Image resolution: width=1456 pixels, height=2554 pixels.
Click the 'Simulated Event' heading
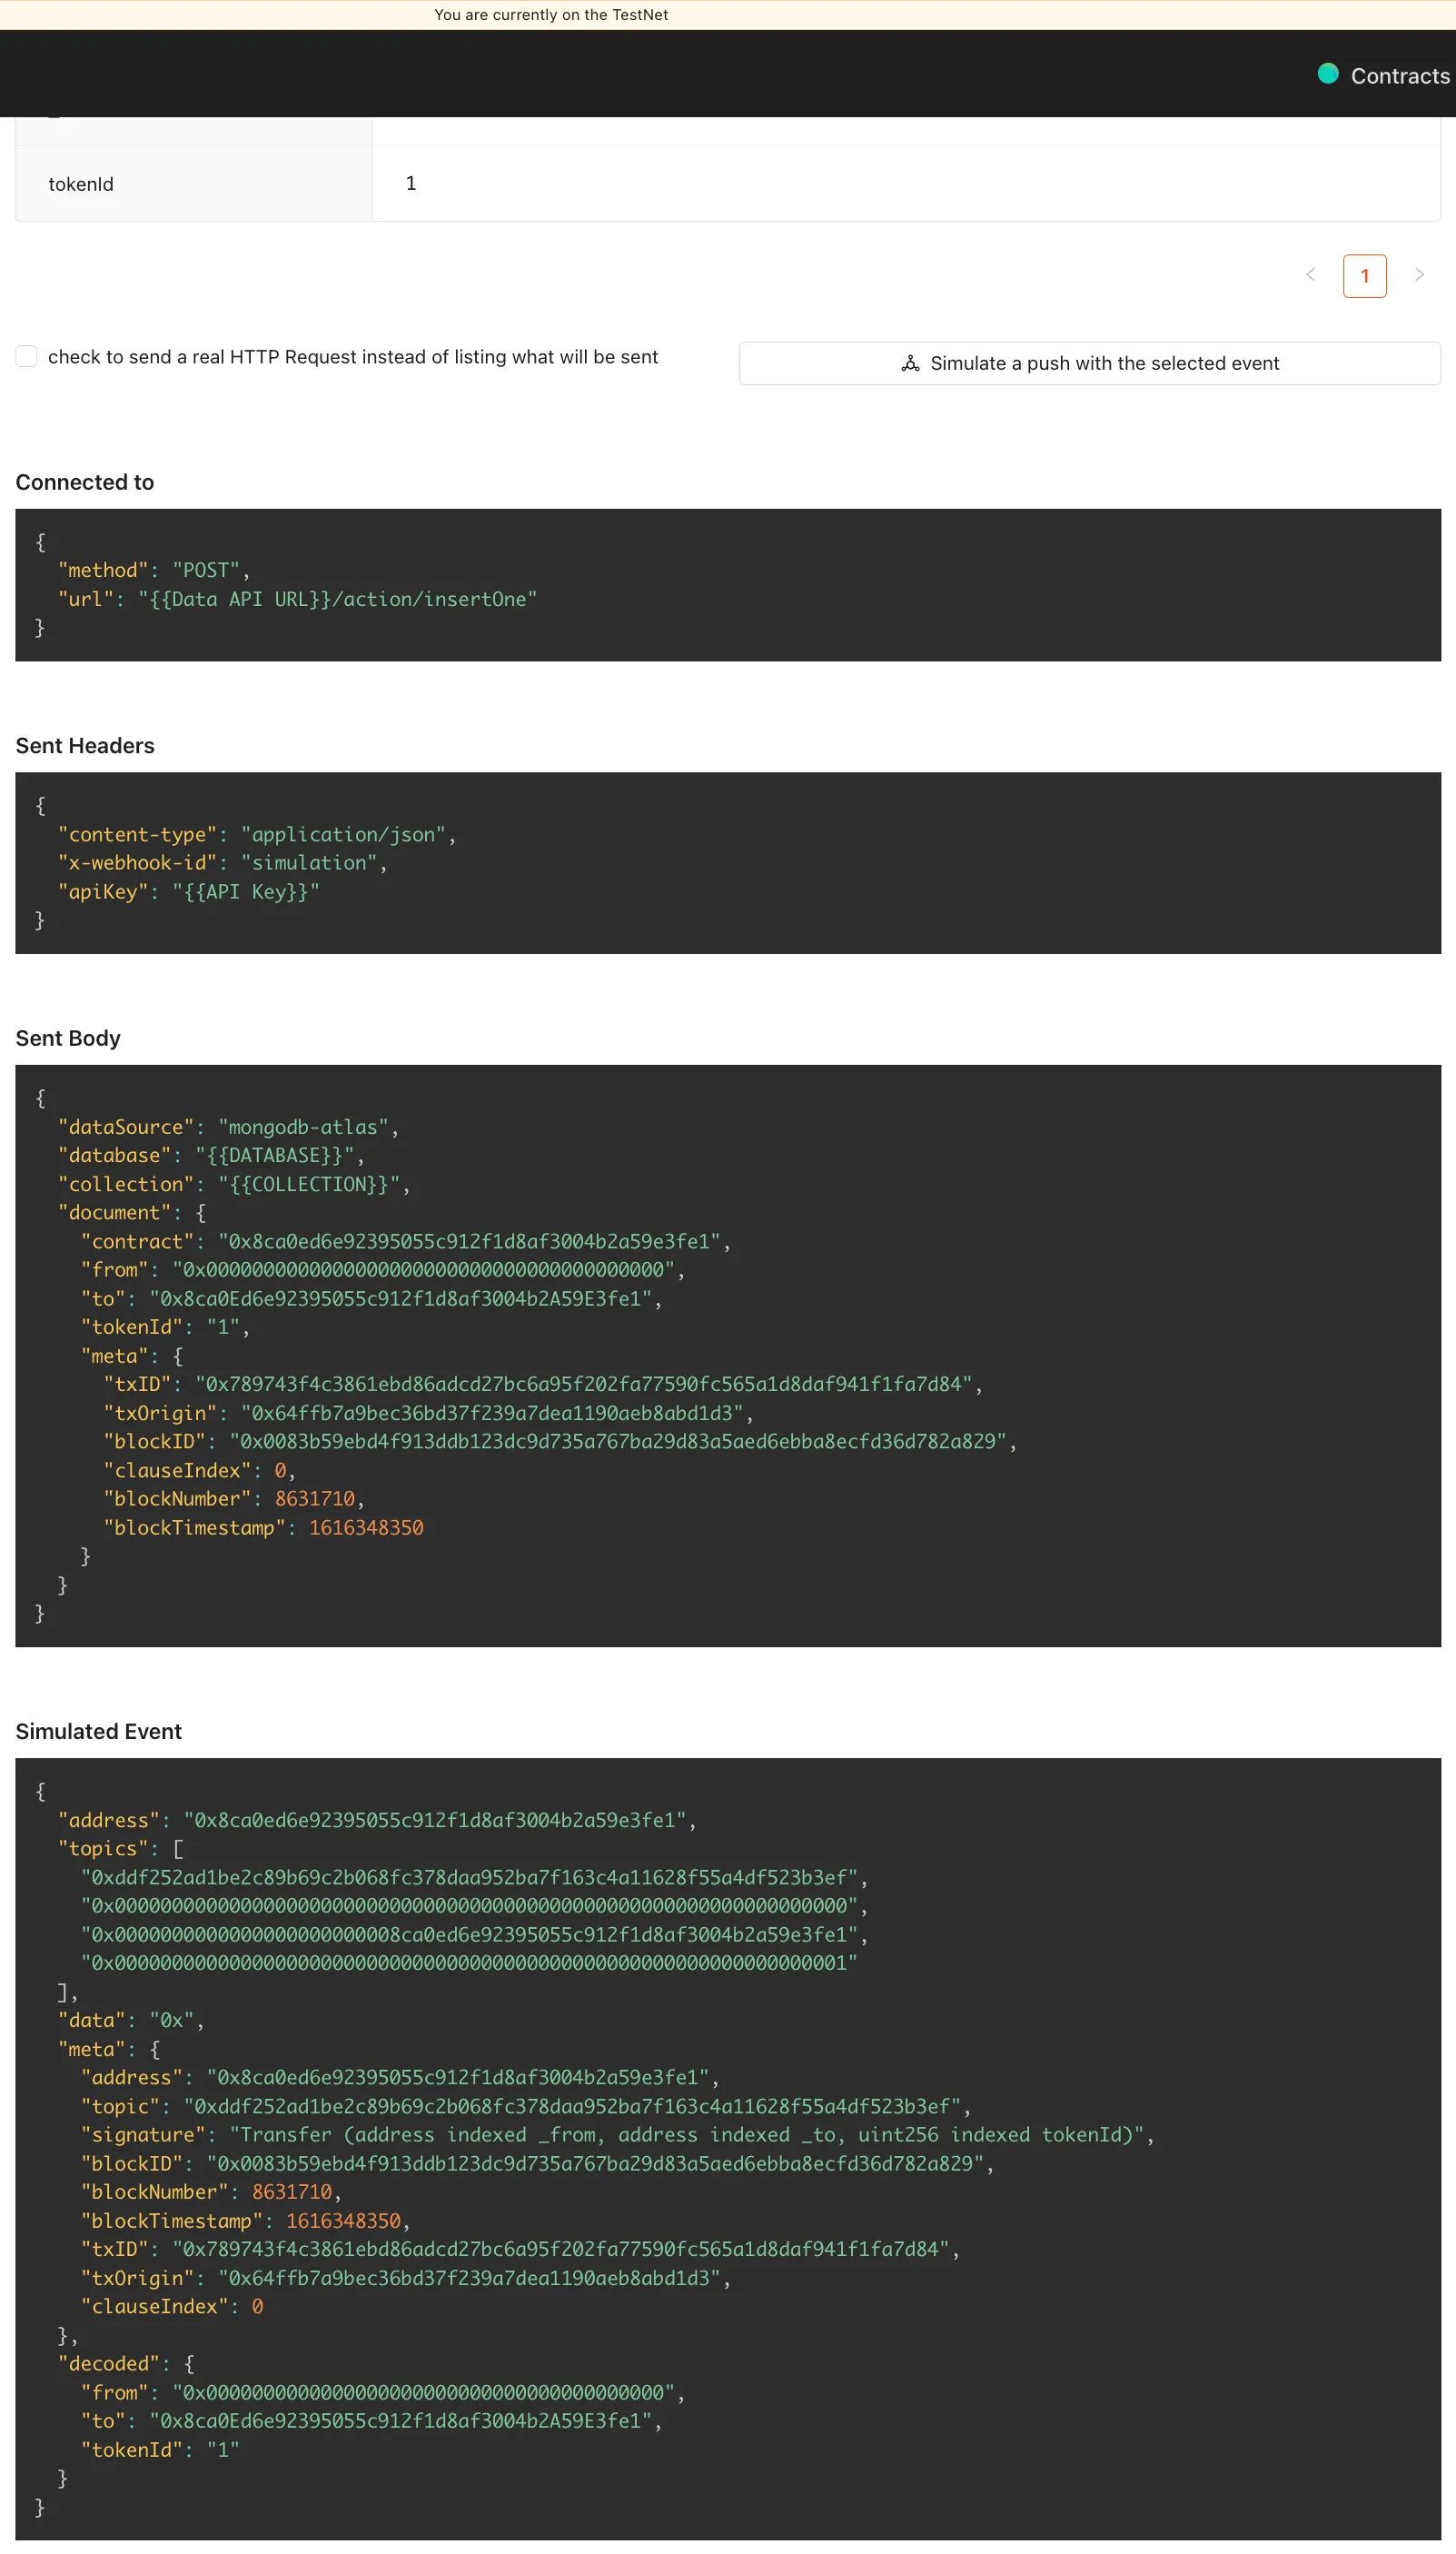[99, 1731]
